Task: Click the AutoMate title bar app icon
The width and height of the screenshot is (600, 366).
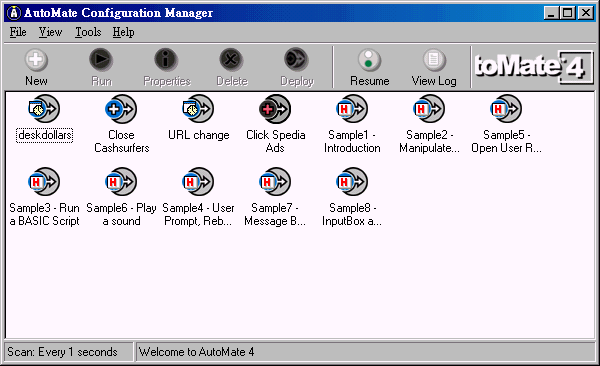Action: pos(14,13)
